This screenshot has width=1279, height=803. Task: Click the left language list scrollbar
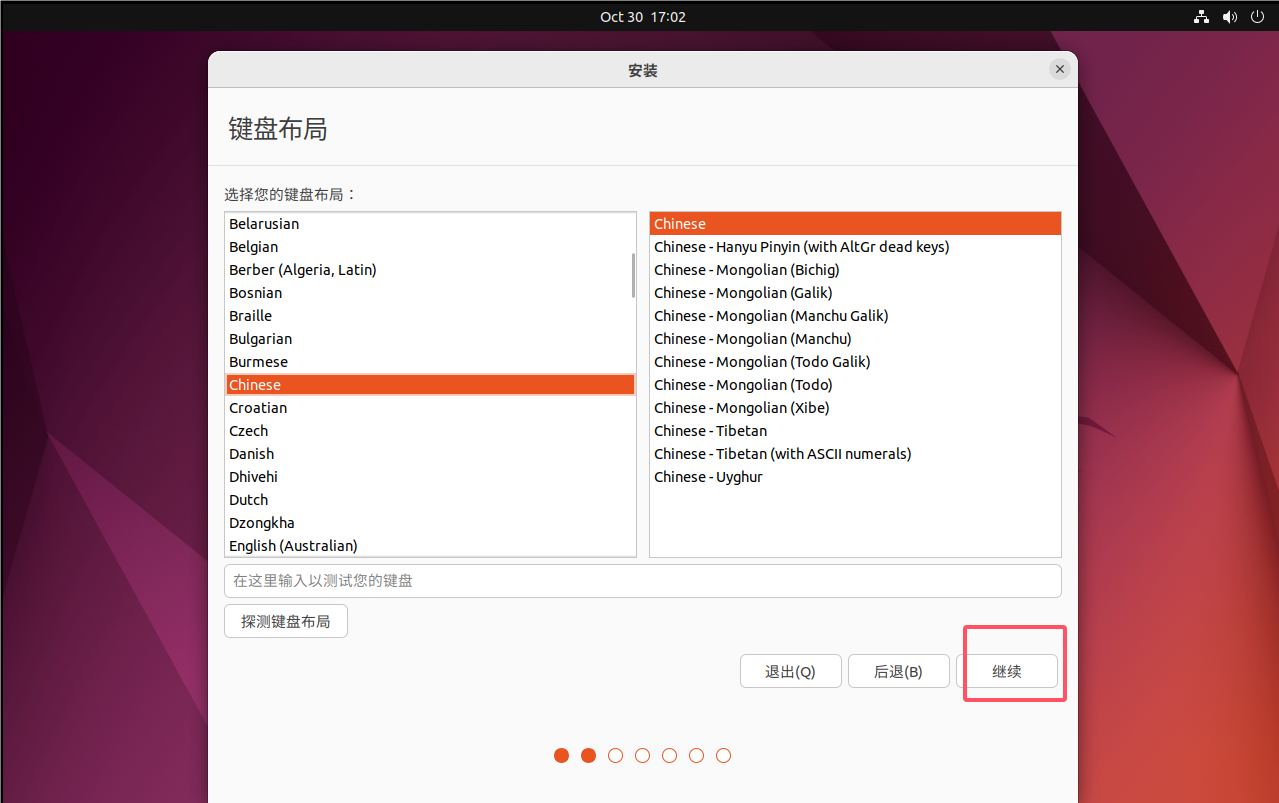click(633, 276)
